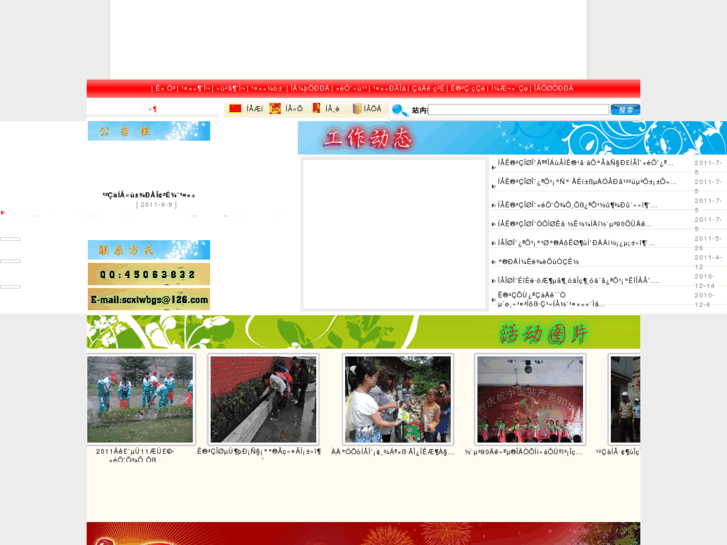Image resolution: width=727 pixels, height=545 pixels.
Task: Click the caption starting with 2011 under the cleaning photo
Action: pyautogui.click(x=135, y=455)
